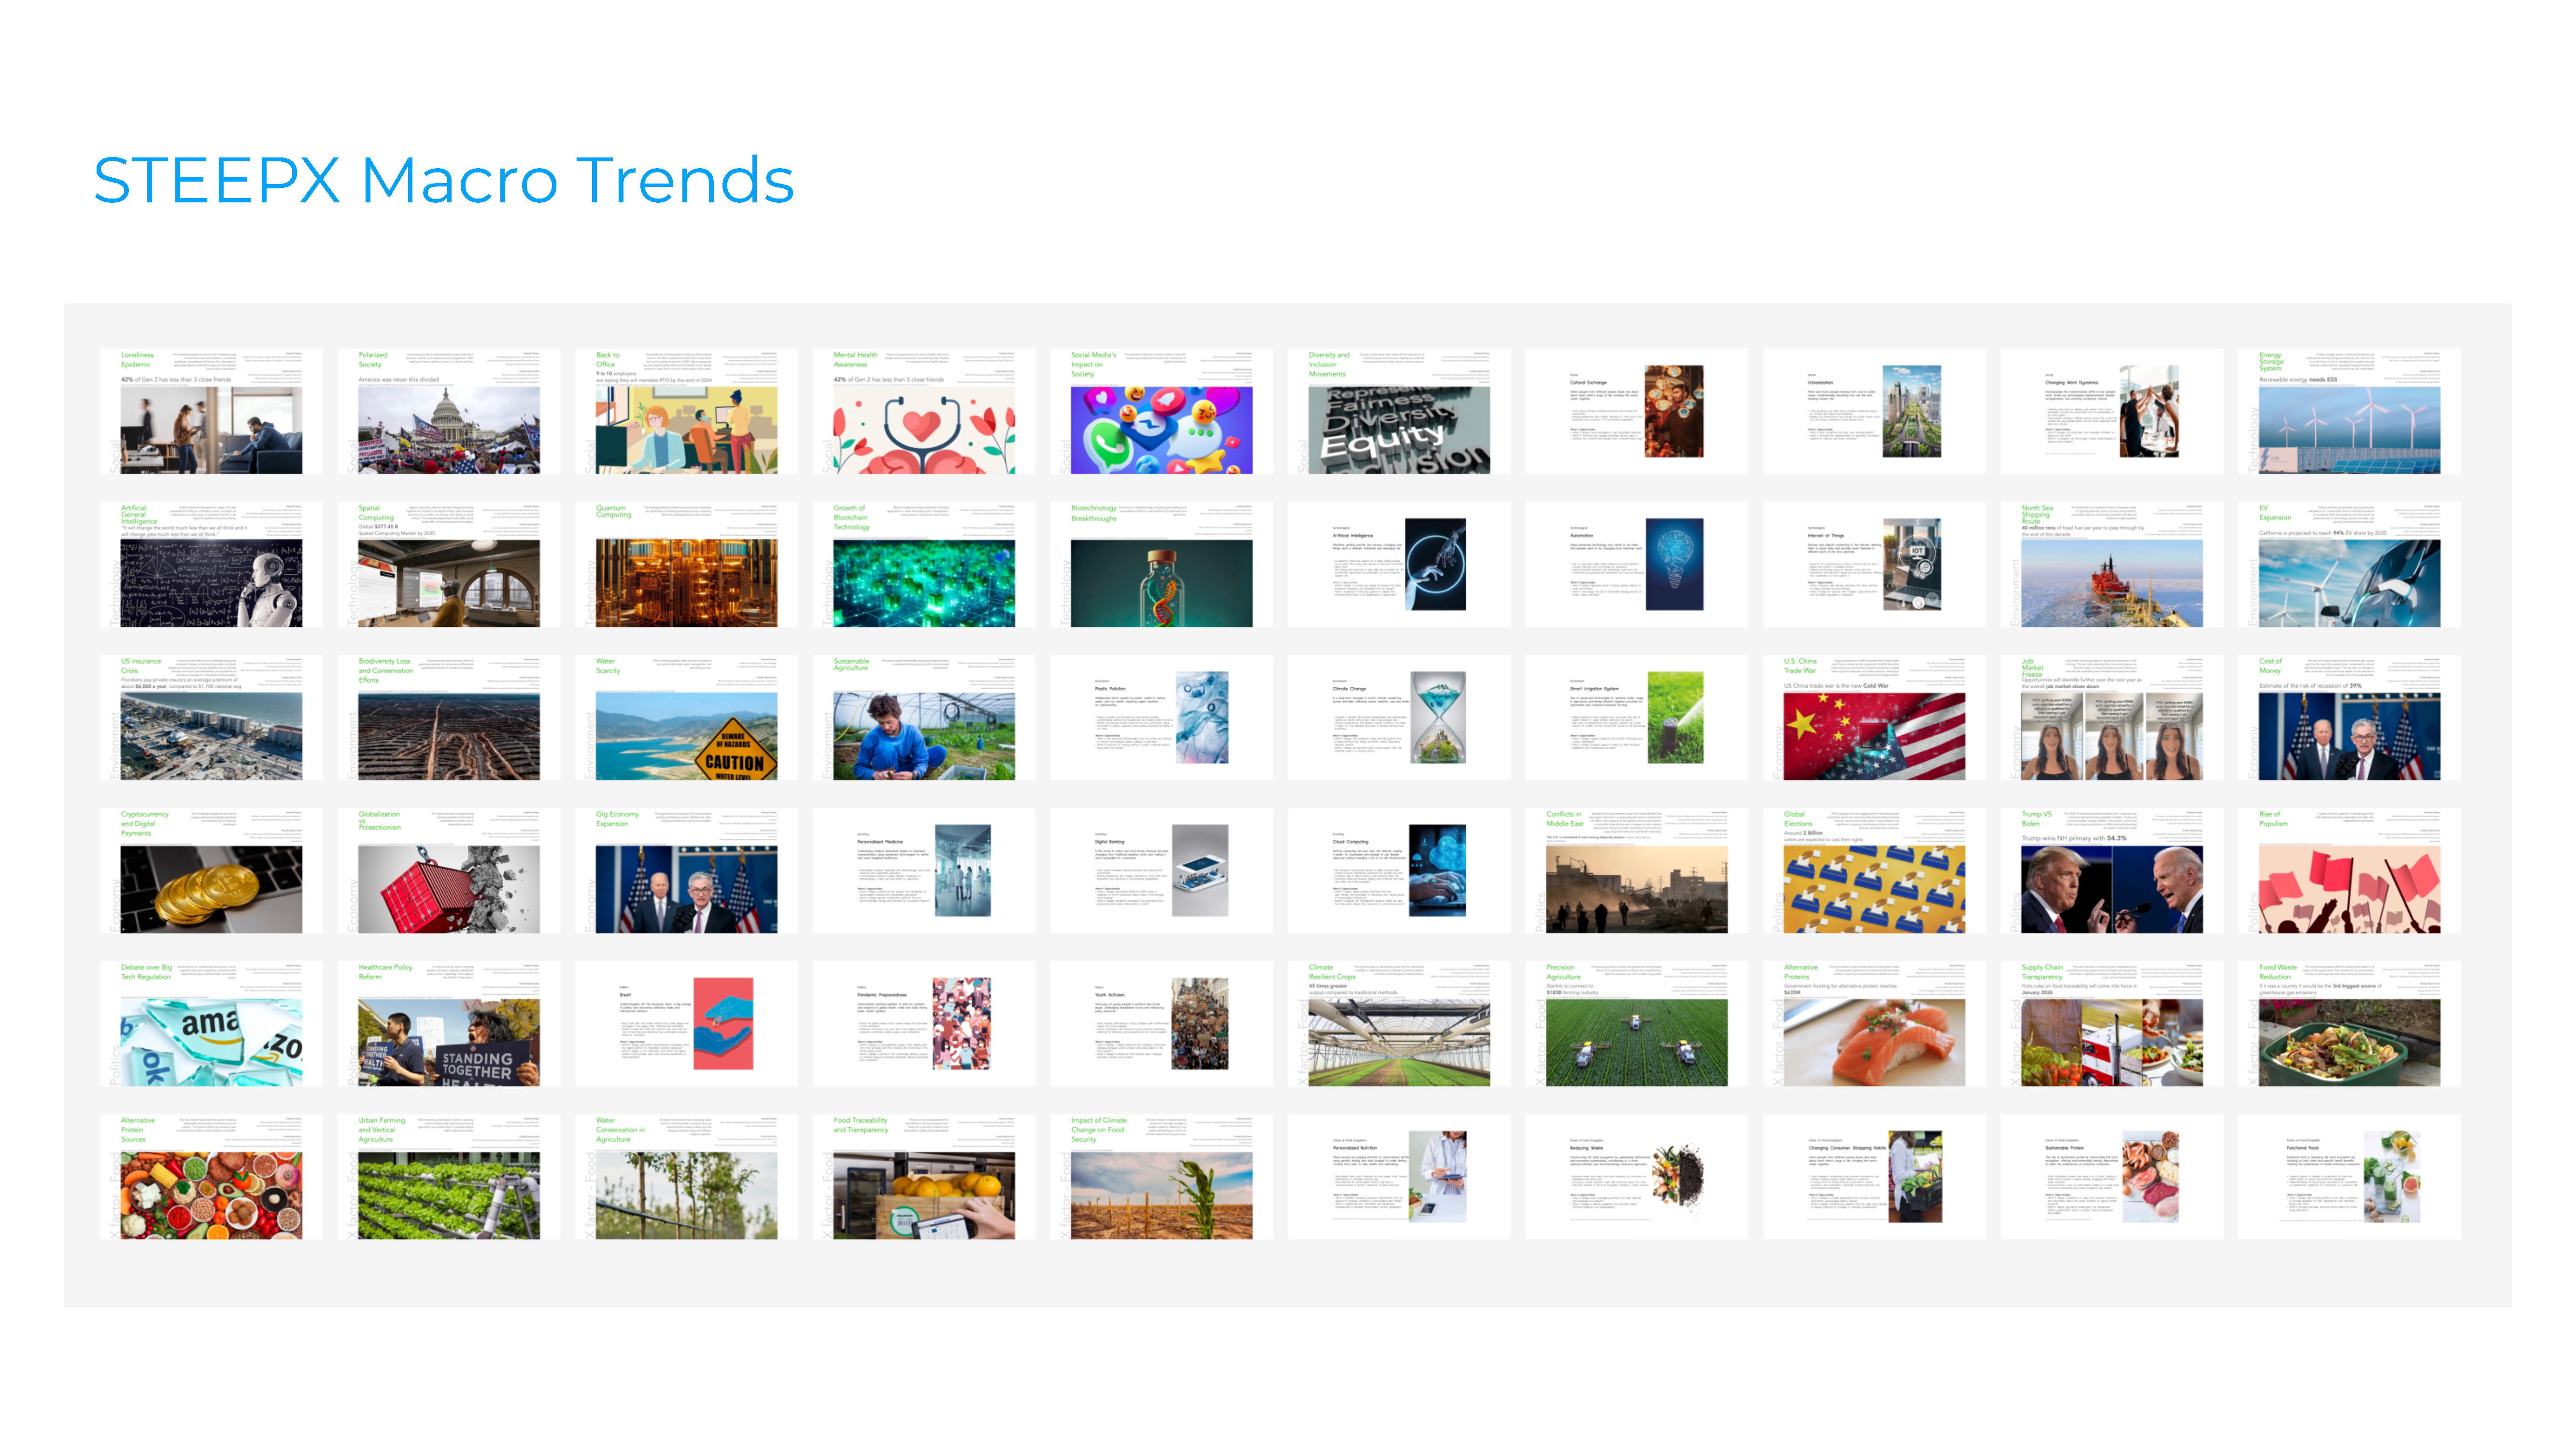Click the Mental Health Awareness slide
The image size is (2576, 1449).
(x=923, y=411)
